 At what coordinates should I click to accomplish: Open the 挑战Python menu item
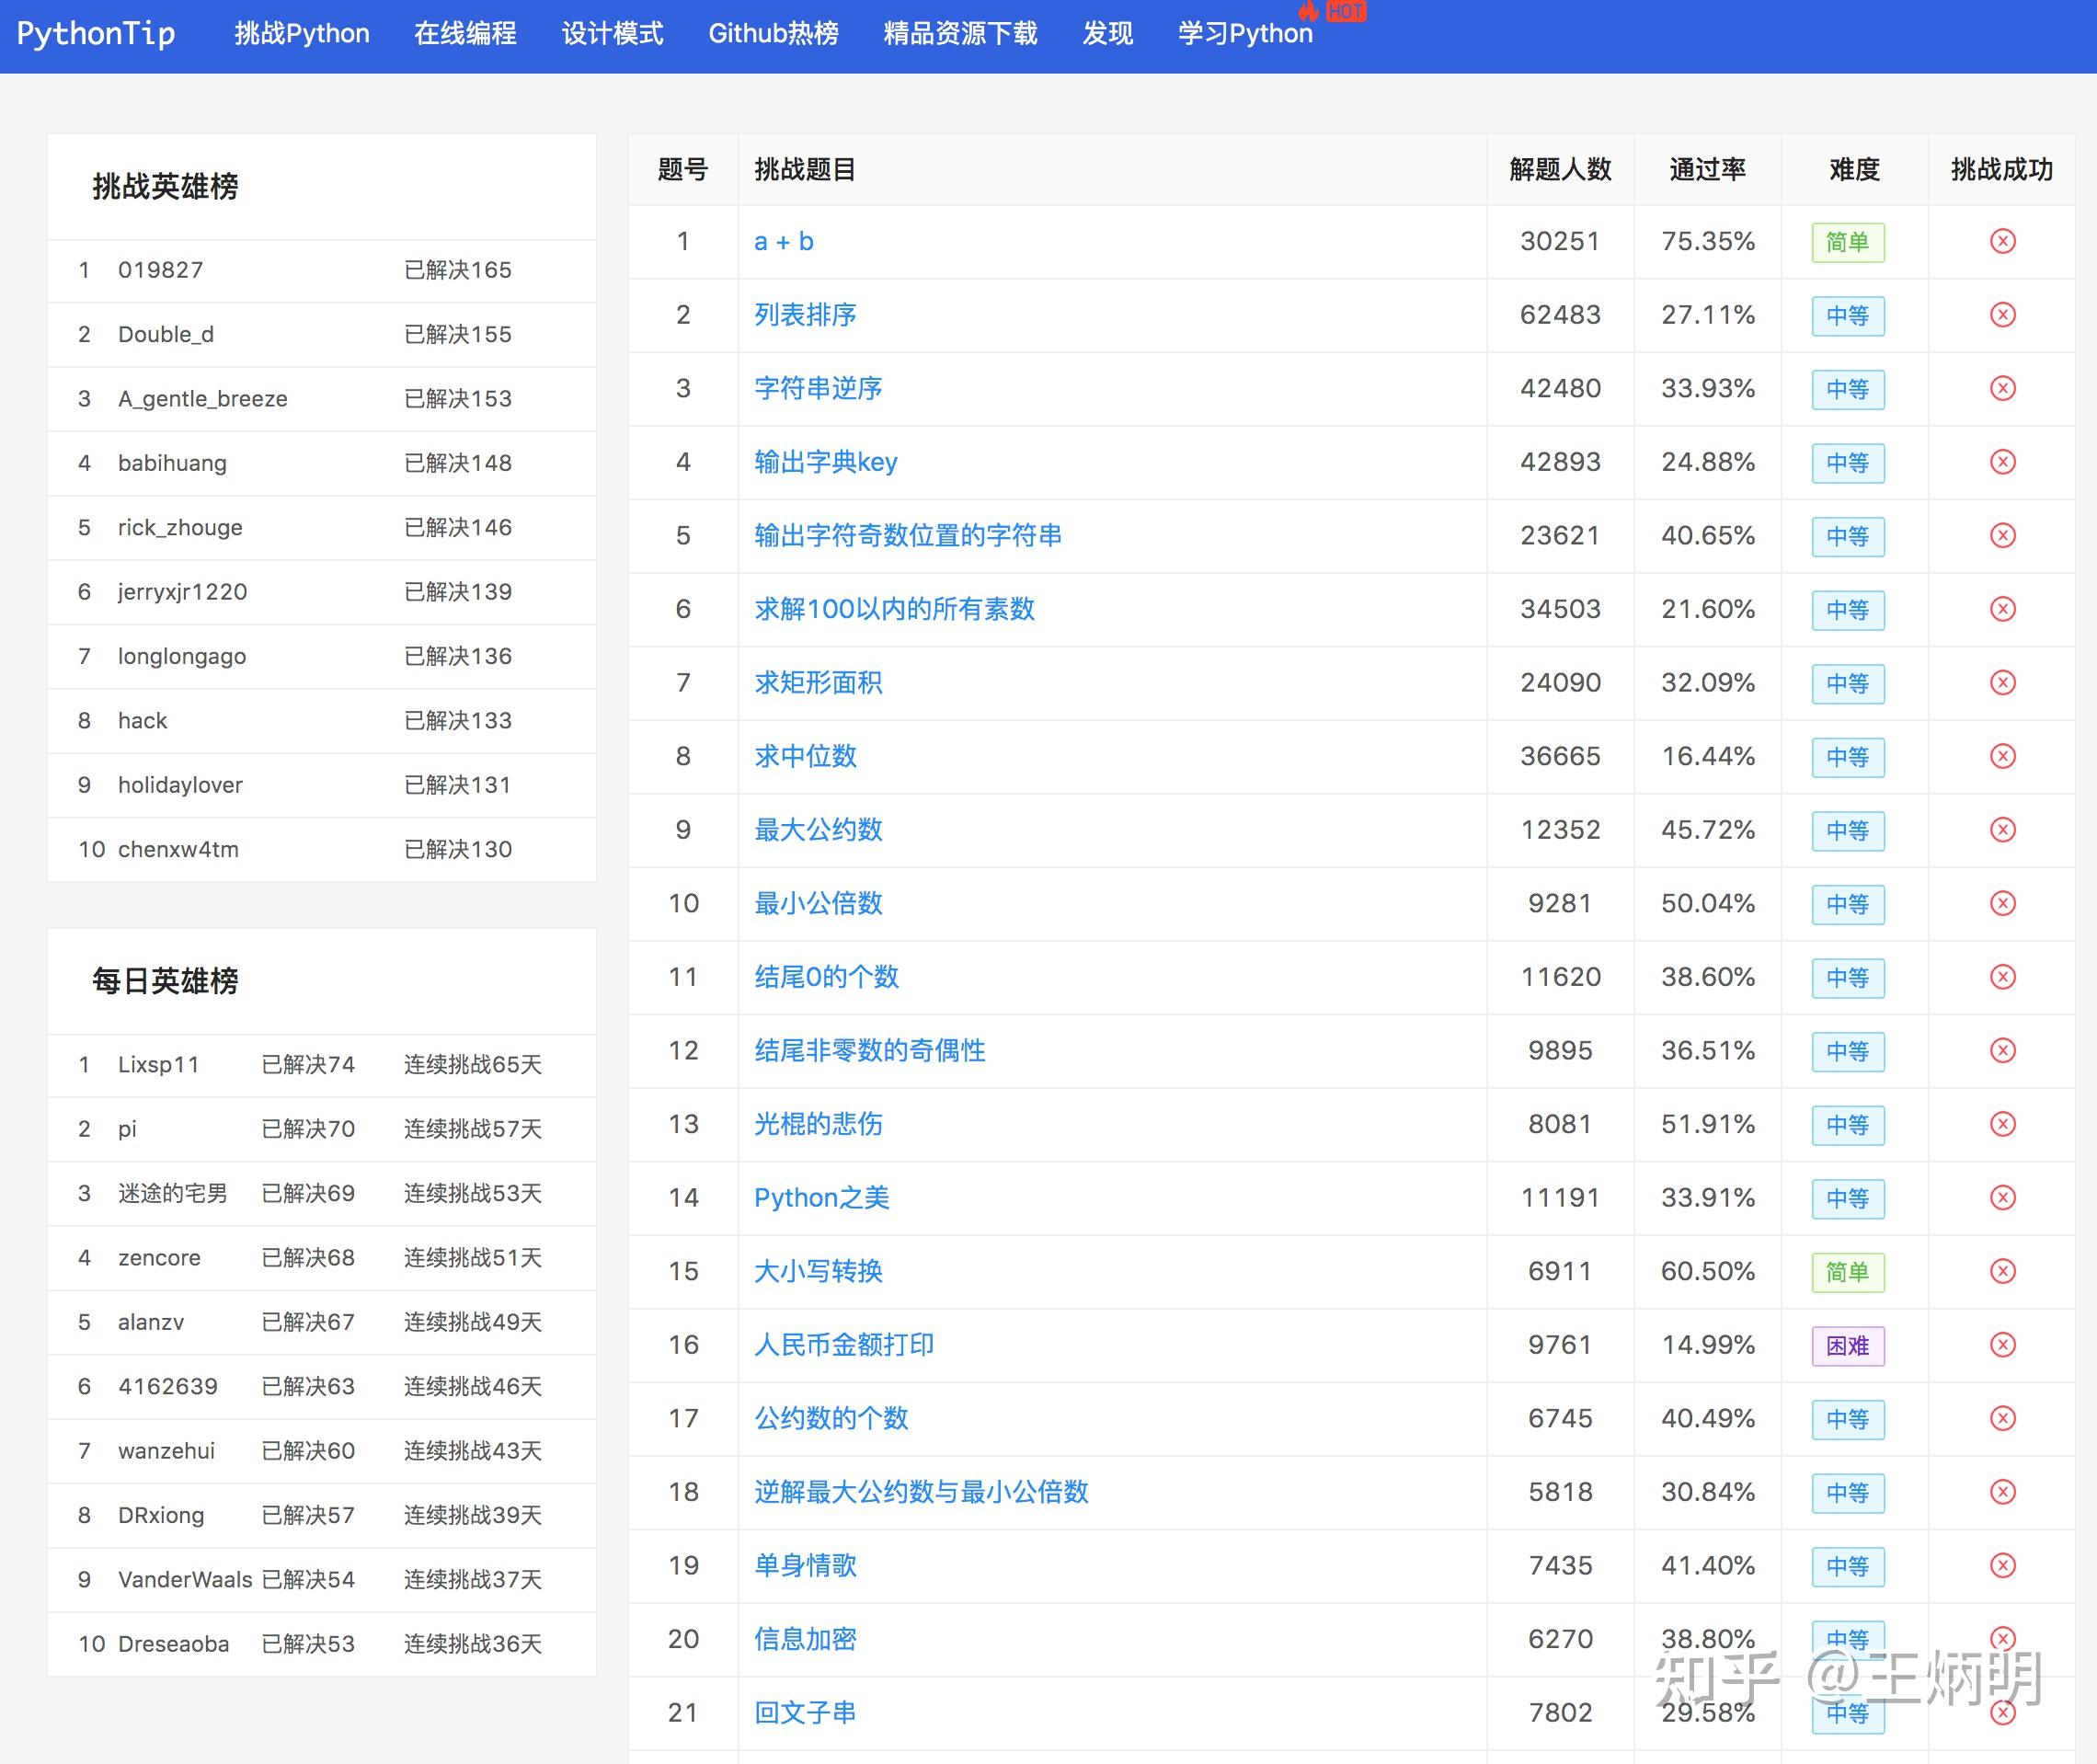(x=302, y=33)
